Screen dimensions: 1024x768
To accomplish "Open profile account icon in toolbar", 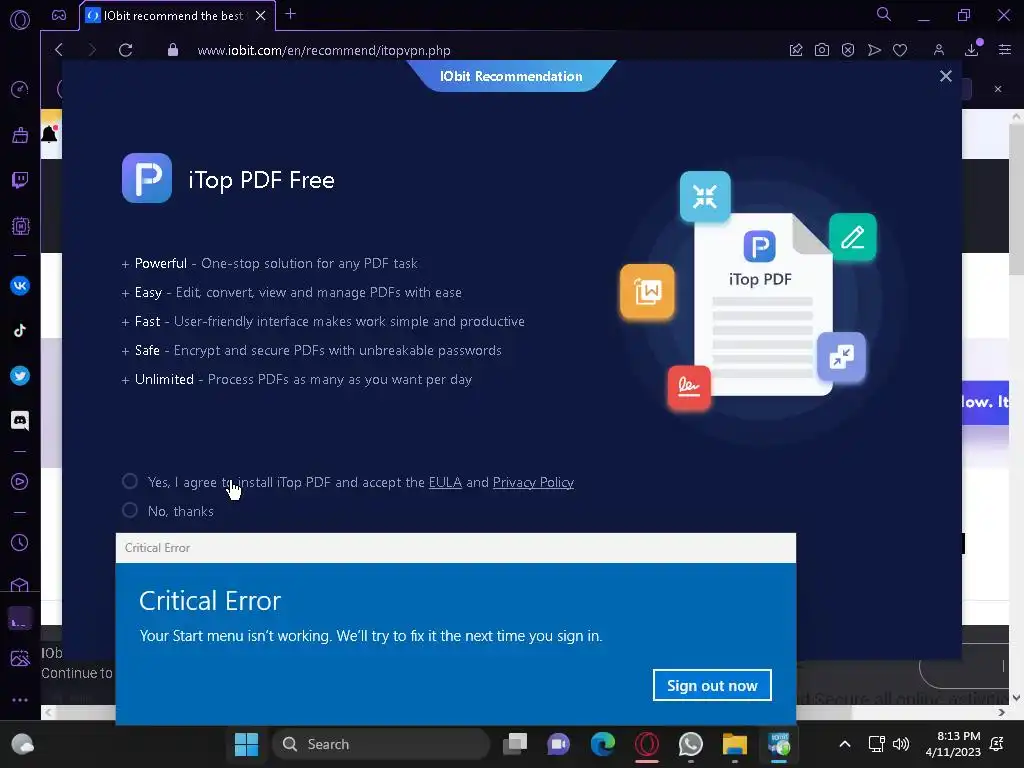I will pyautogui.click(x=938, y=50).
